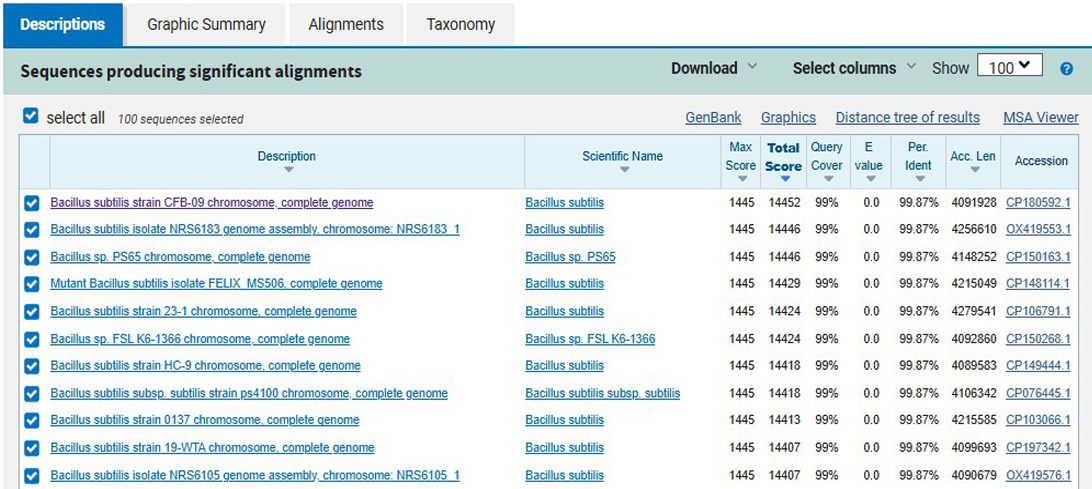Switch to the Taxonomy tab
1092x489 pixels.
pyautogui.click(x=460, y=24)
